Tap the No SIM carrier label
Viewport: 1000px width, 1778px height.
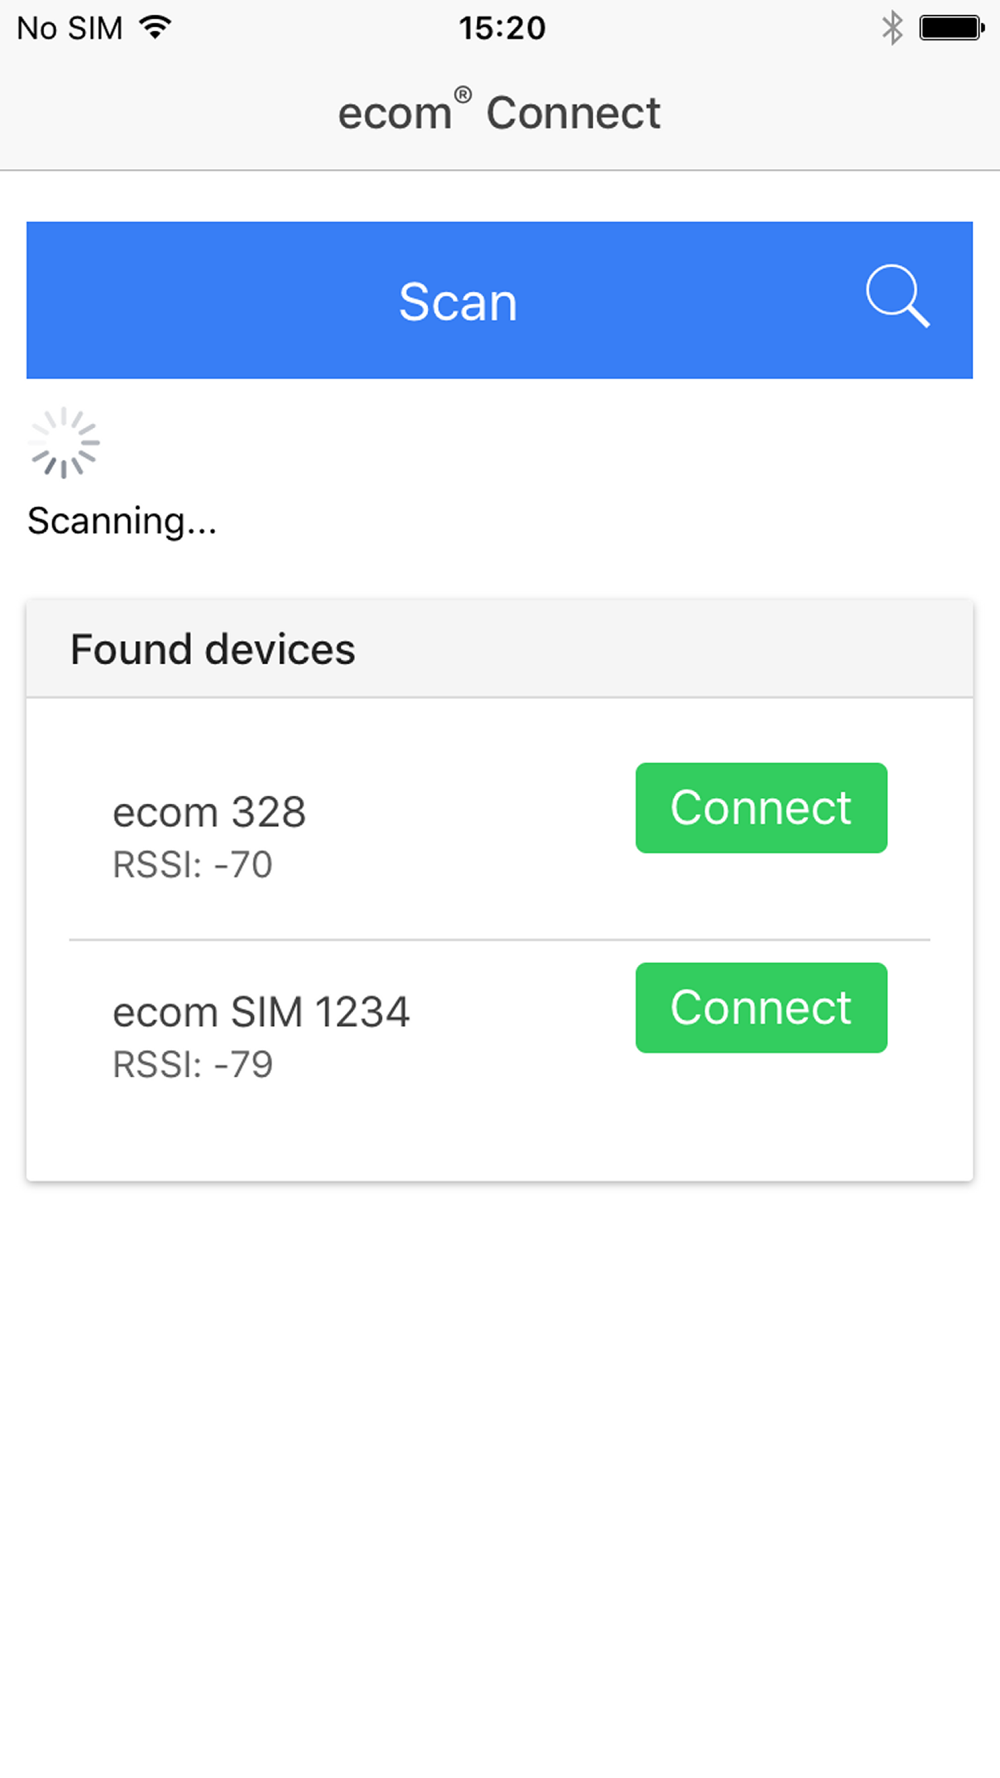coord(69,28)
